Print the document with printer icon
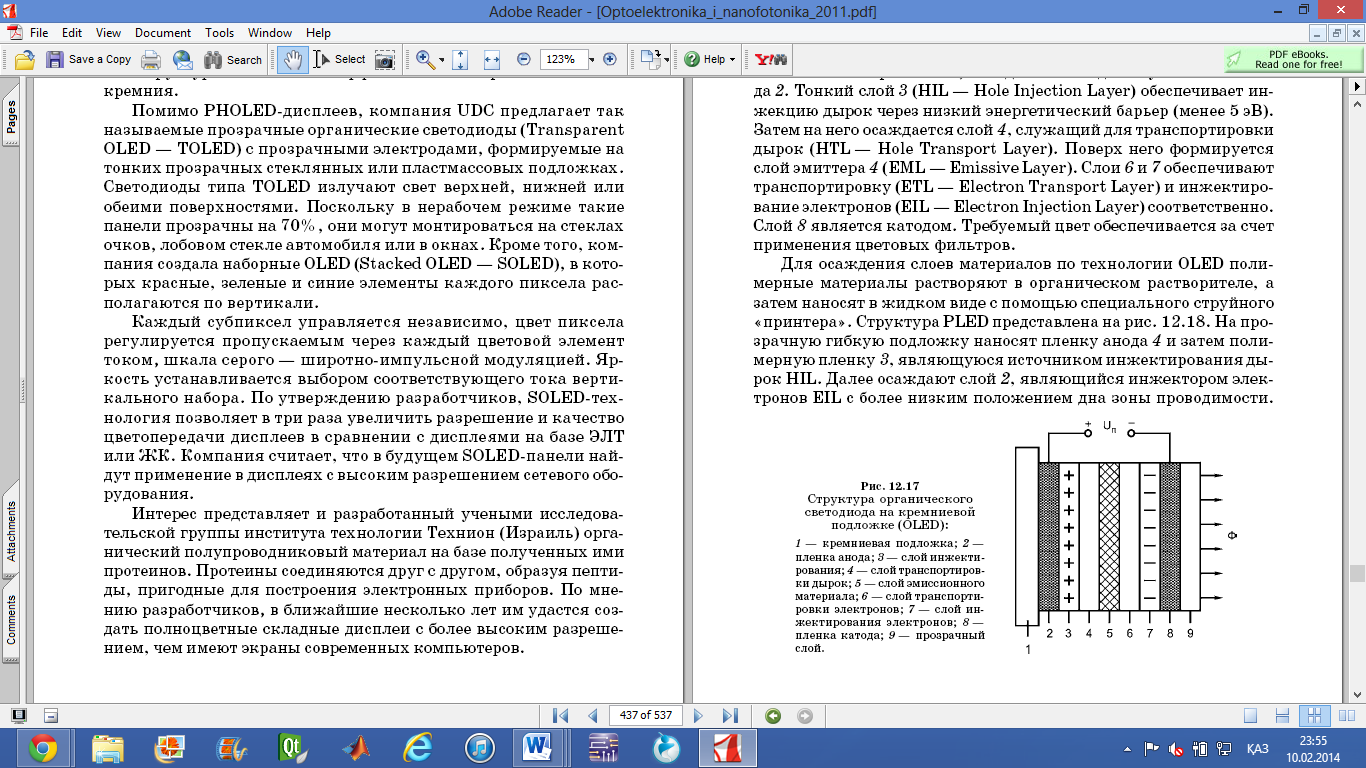 pos(151,59)
